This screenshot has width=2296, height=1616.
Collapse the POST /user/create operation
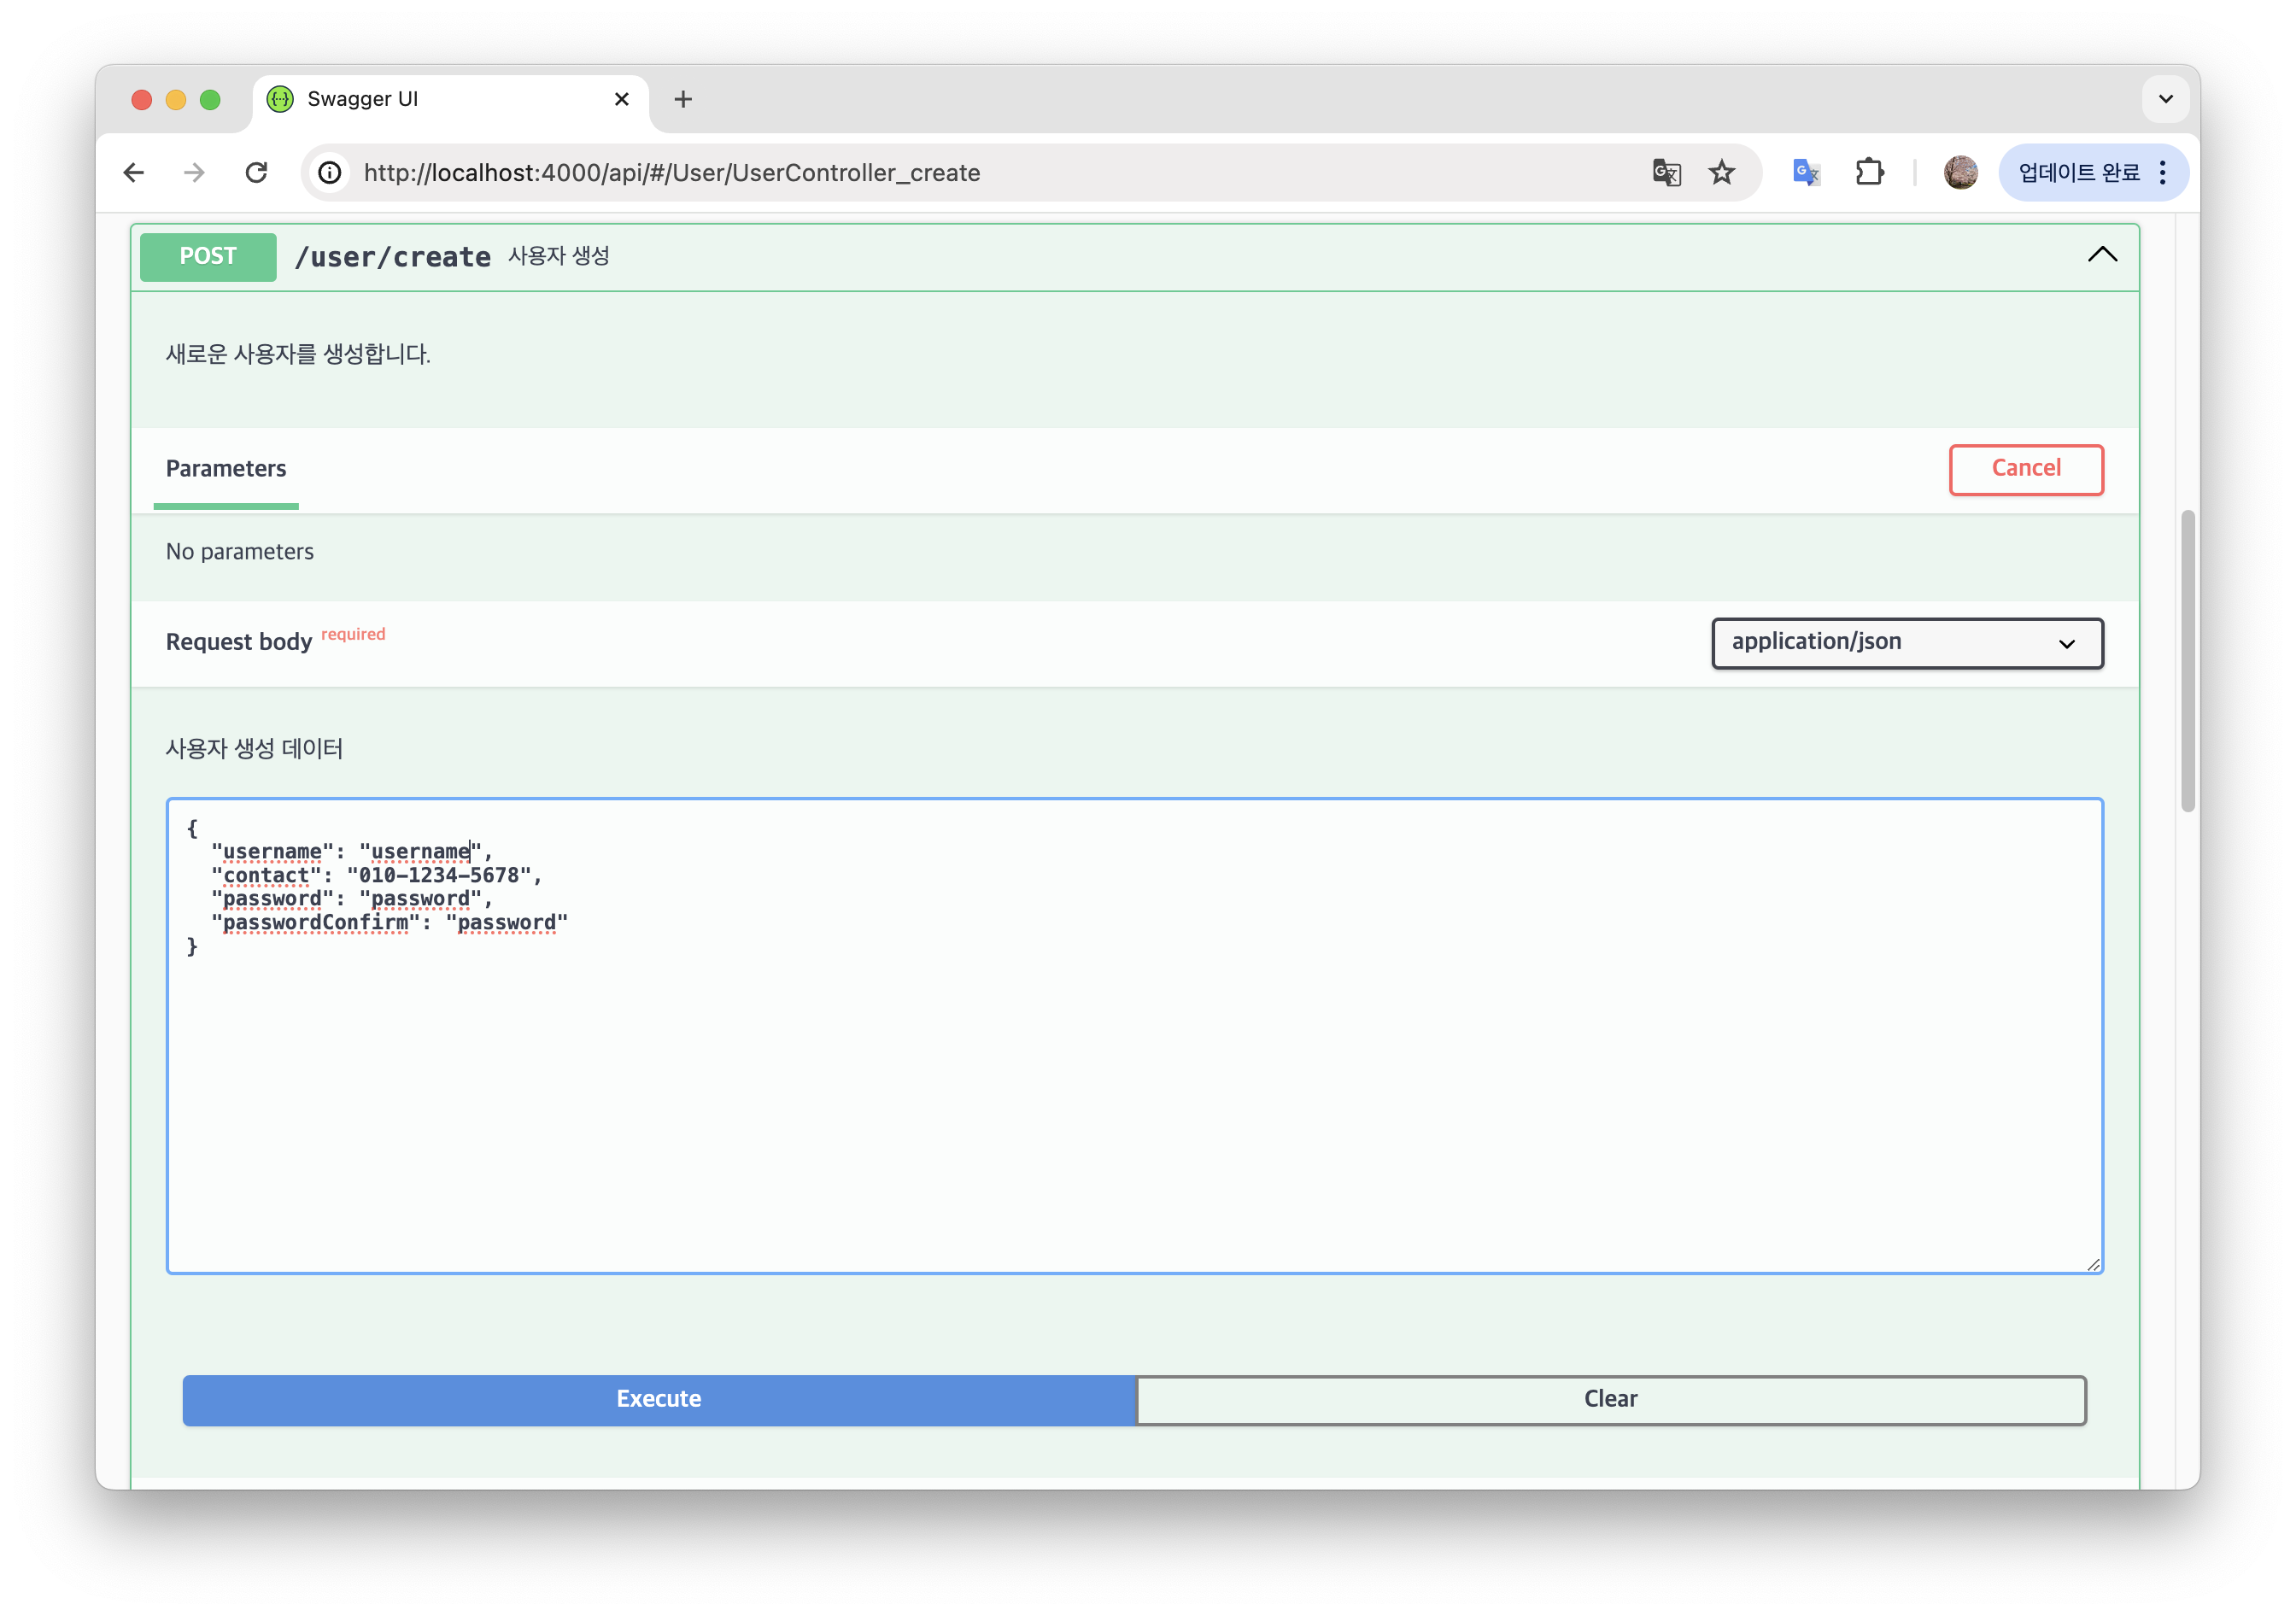(2102, 255)
